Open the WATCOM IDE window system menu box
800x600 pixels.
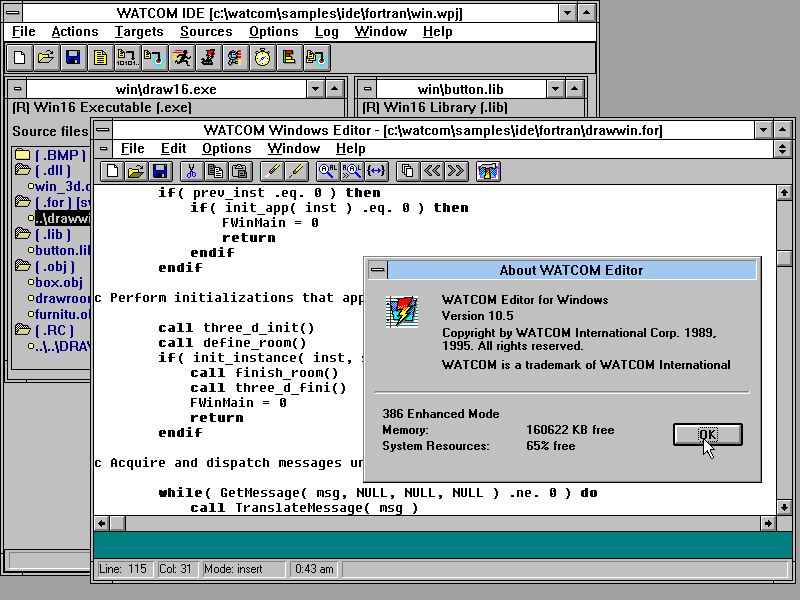point(13,13)
